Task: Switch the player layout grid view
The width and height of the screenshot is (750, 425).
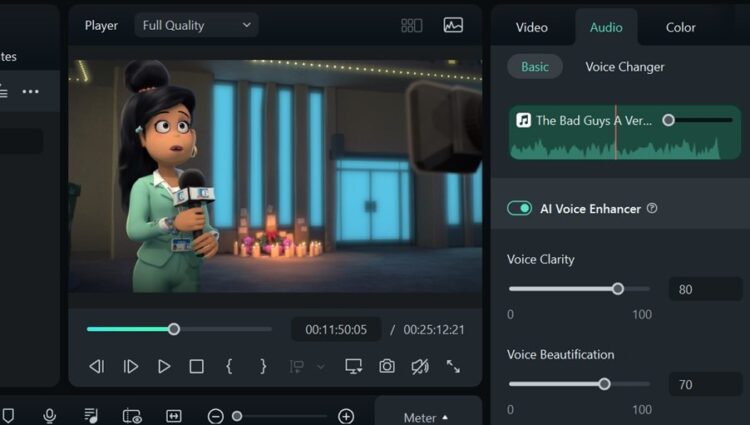Action: click(411, 25)
